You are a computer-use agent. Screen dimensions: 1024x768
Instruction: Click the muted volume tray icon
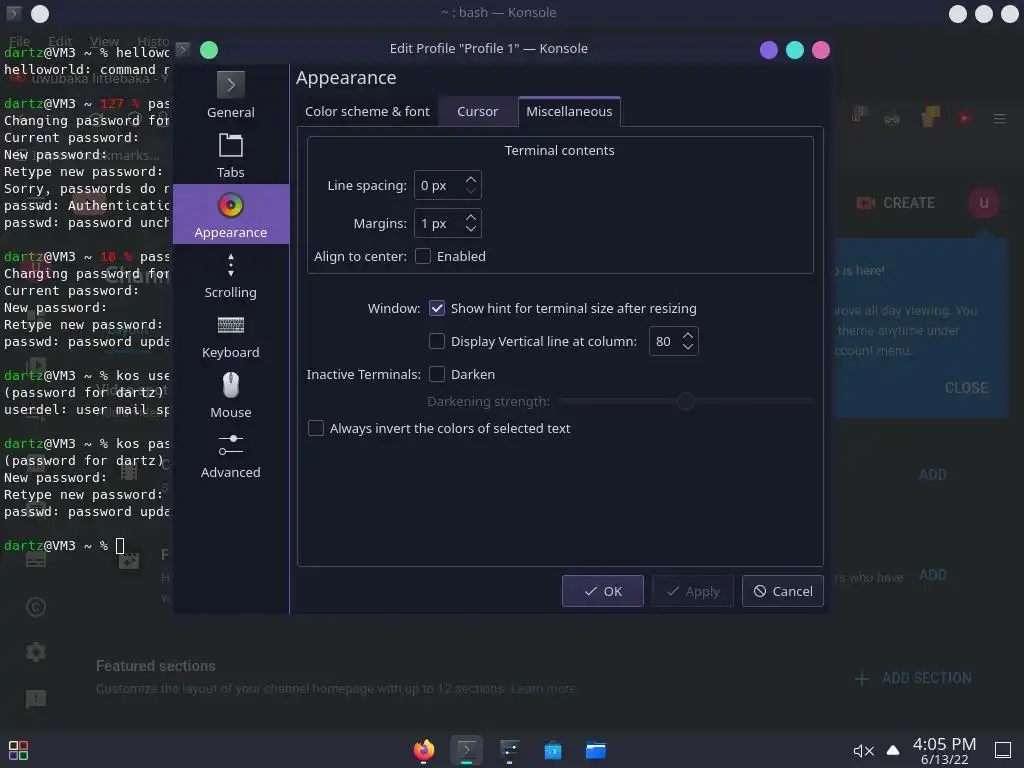coord(863,751)
